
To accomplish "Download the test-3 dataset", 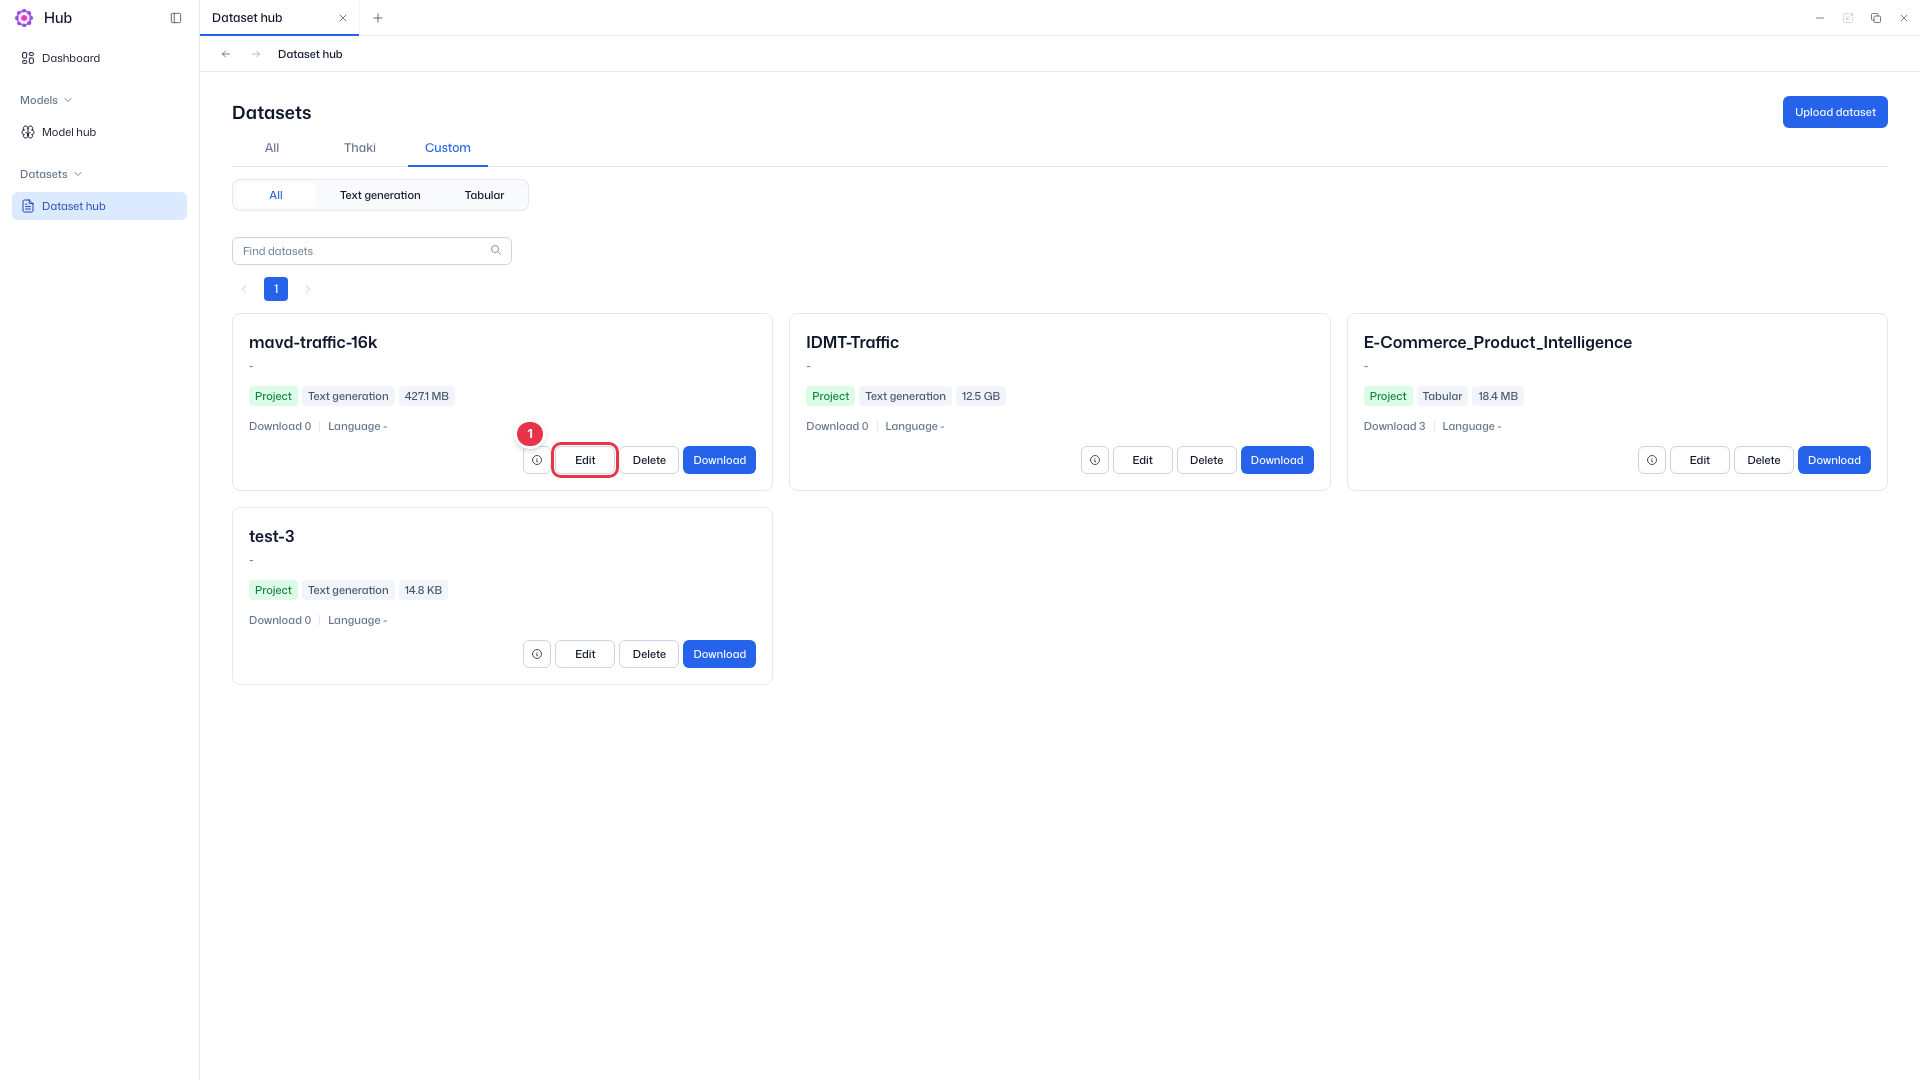I will [719, 654].
